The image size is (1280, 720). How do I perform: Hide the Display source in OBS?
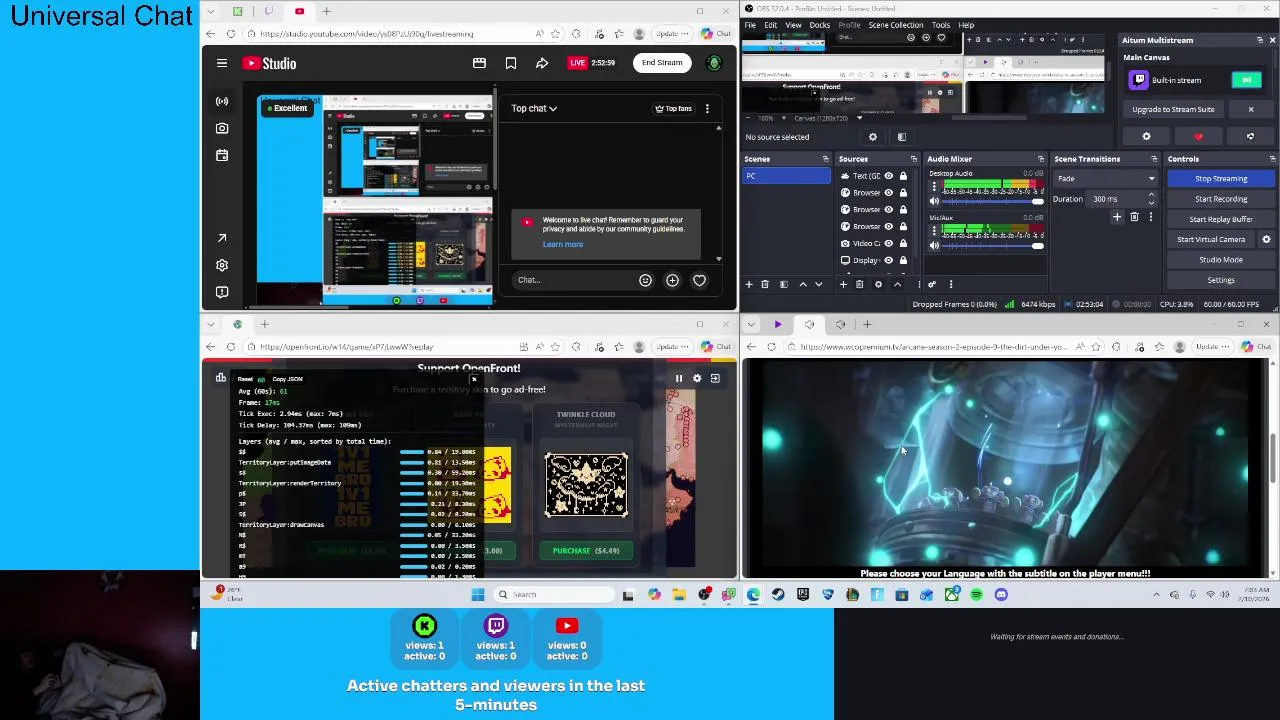(888, 260)
